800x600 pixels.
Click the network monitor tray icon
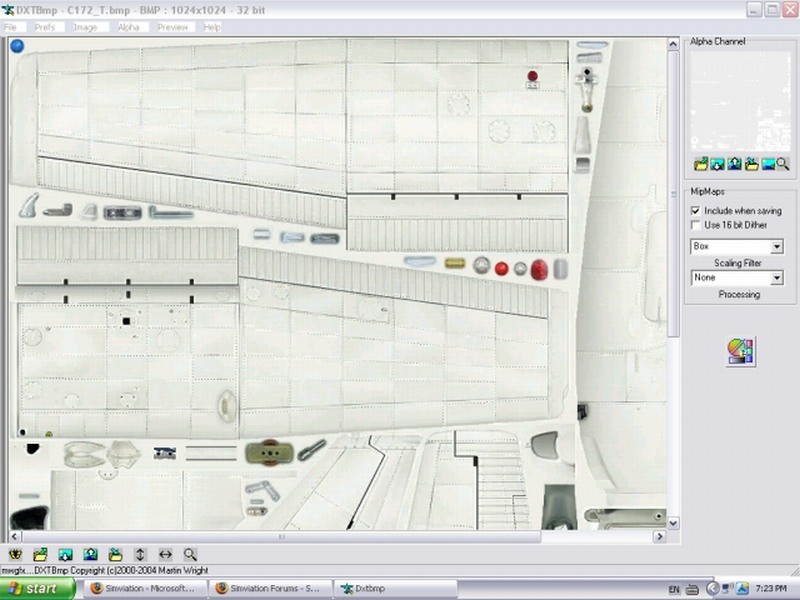pos(727,589)
